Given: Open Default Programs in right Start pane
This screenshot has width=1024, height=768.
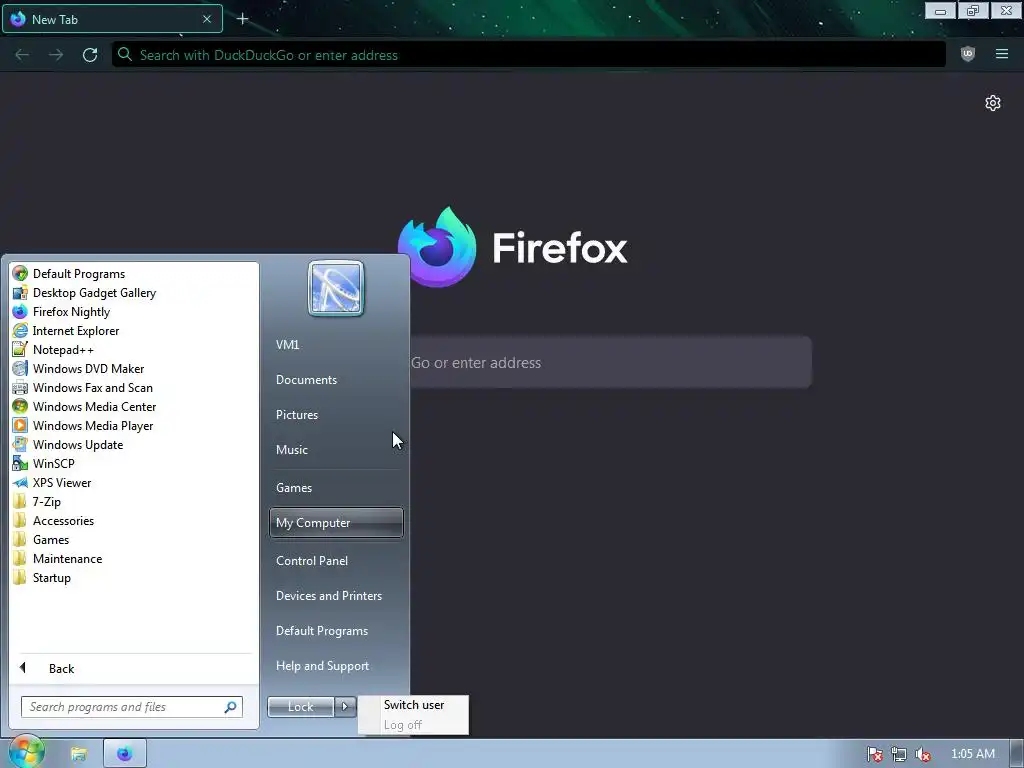Looking at the screenshot, I should click(321, 631).
